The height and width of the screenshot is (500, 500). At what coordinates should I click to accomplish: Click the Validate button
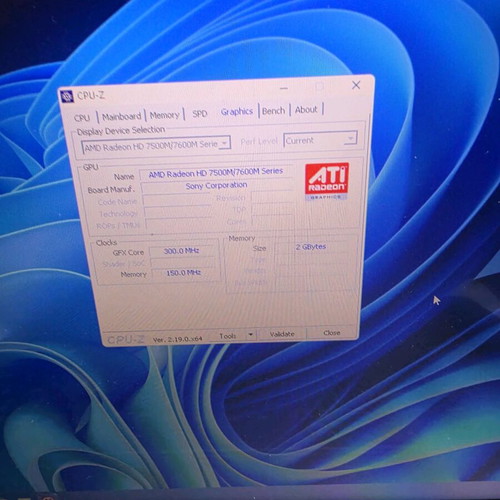coord(282,334)
